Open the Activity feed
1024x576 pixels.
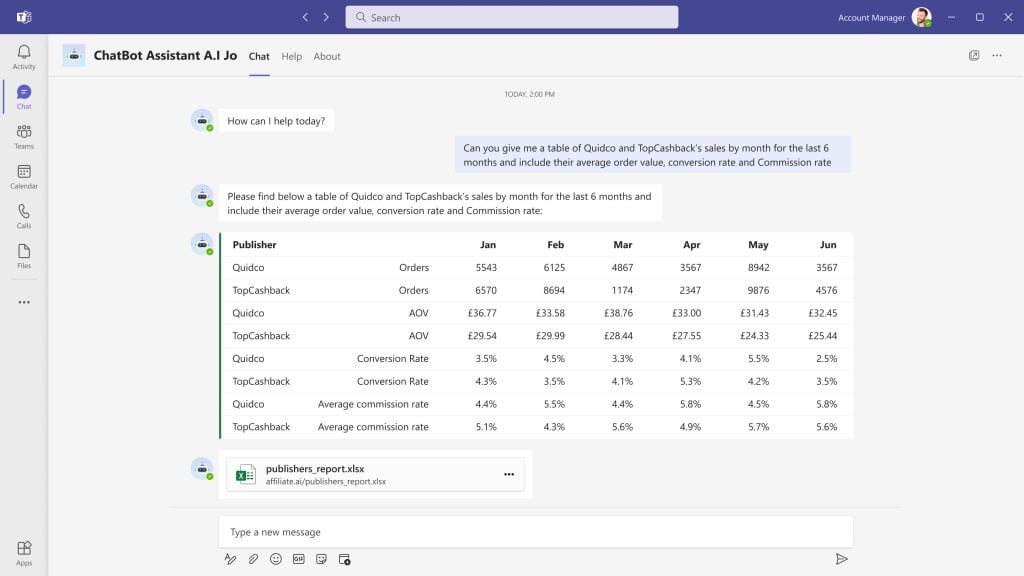(x=24, y=57)
